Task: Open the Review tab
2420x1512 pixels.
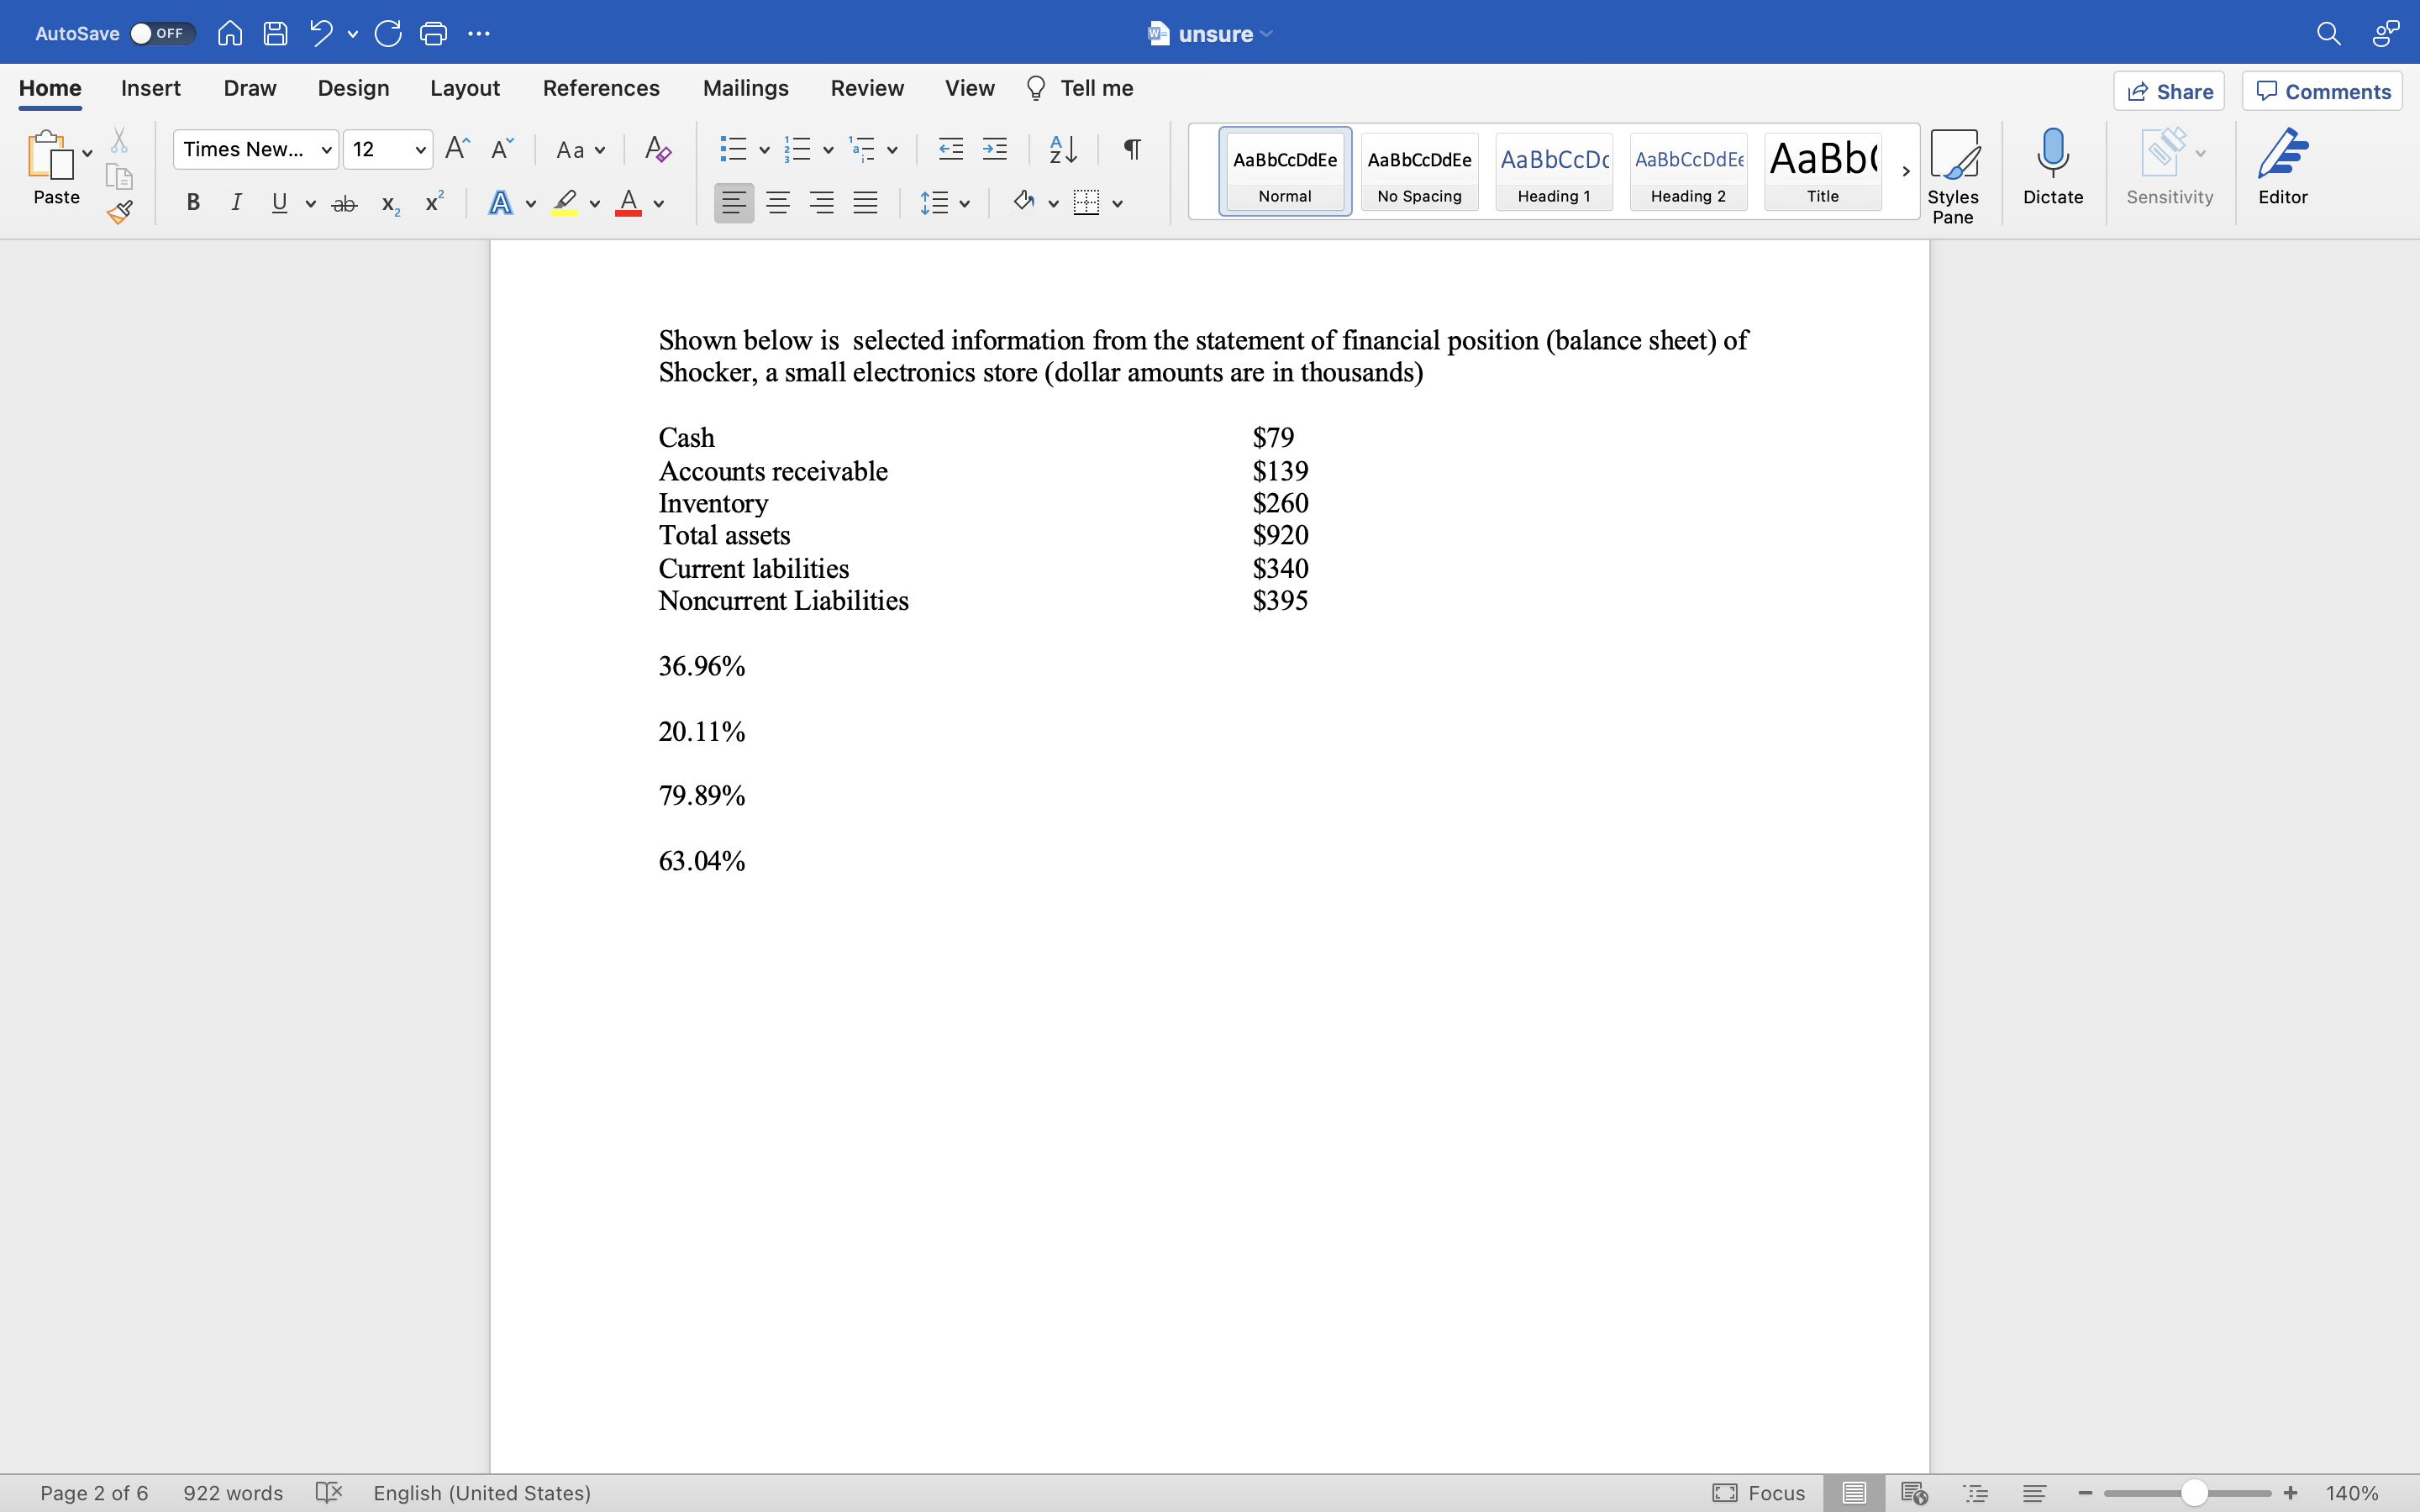Action: pyautogui.click(x=866, y=88)
